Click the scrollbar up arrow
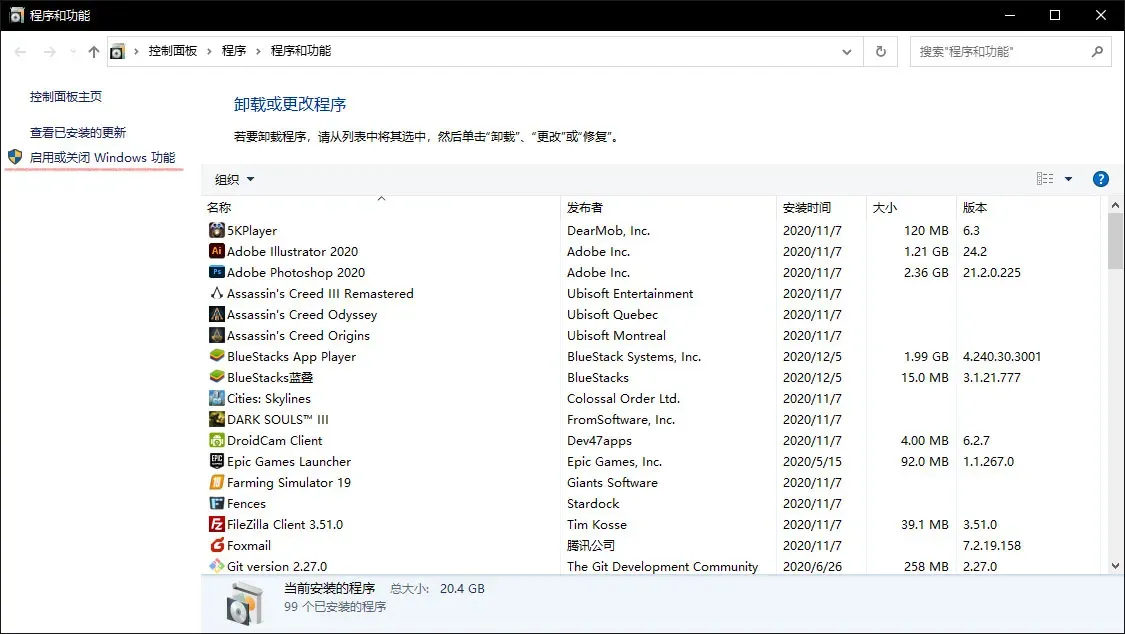The image size is (1125, 634). 1115,205
